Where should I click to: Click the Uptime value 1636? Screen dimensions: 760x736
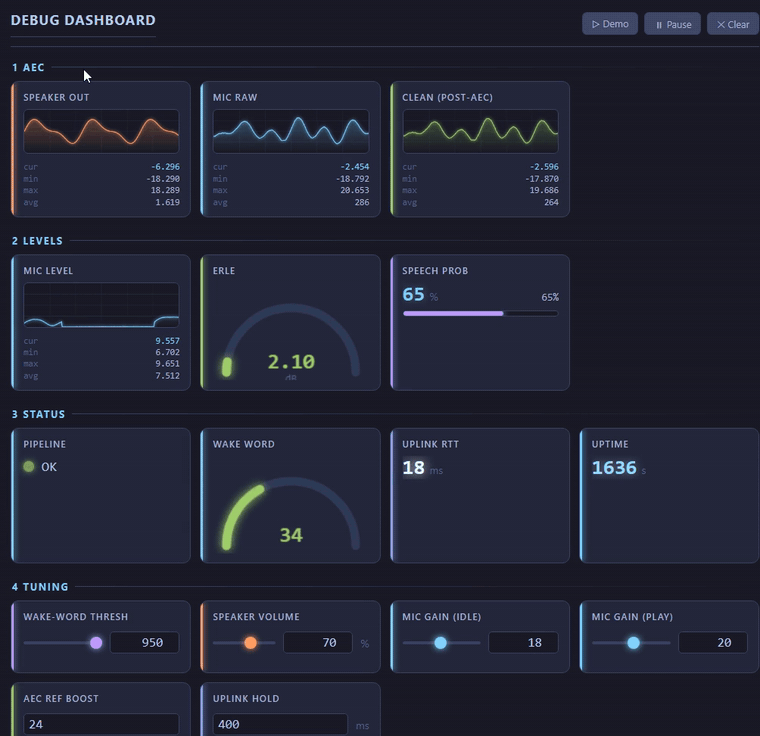614,468
